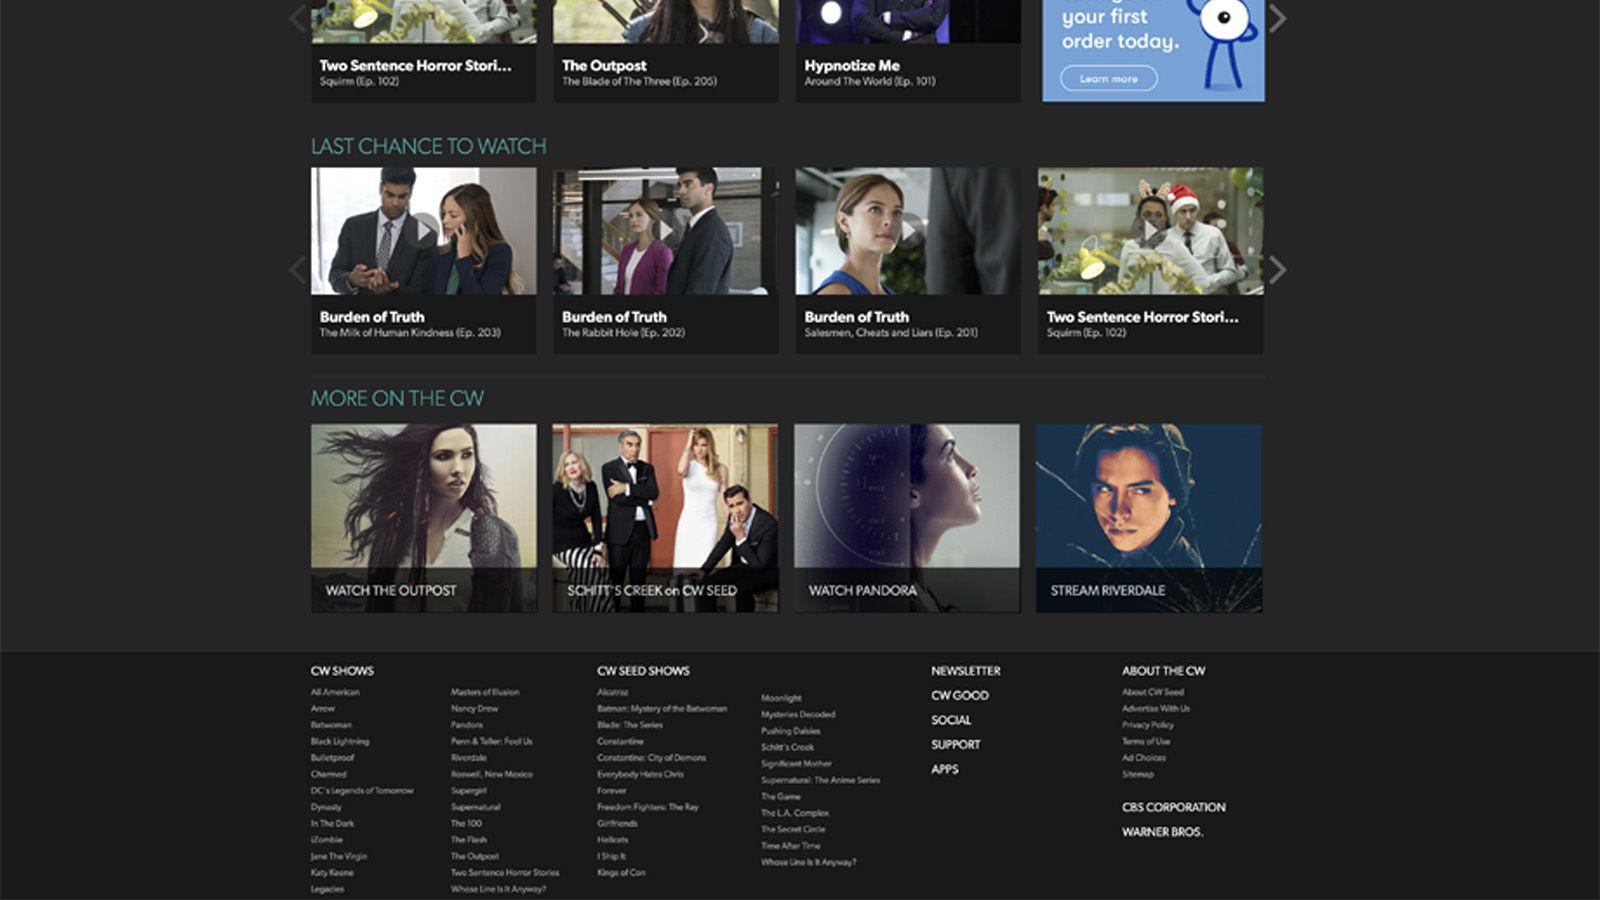
Task: Open CW Good footer link
Action: point(960,695)
